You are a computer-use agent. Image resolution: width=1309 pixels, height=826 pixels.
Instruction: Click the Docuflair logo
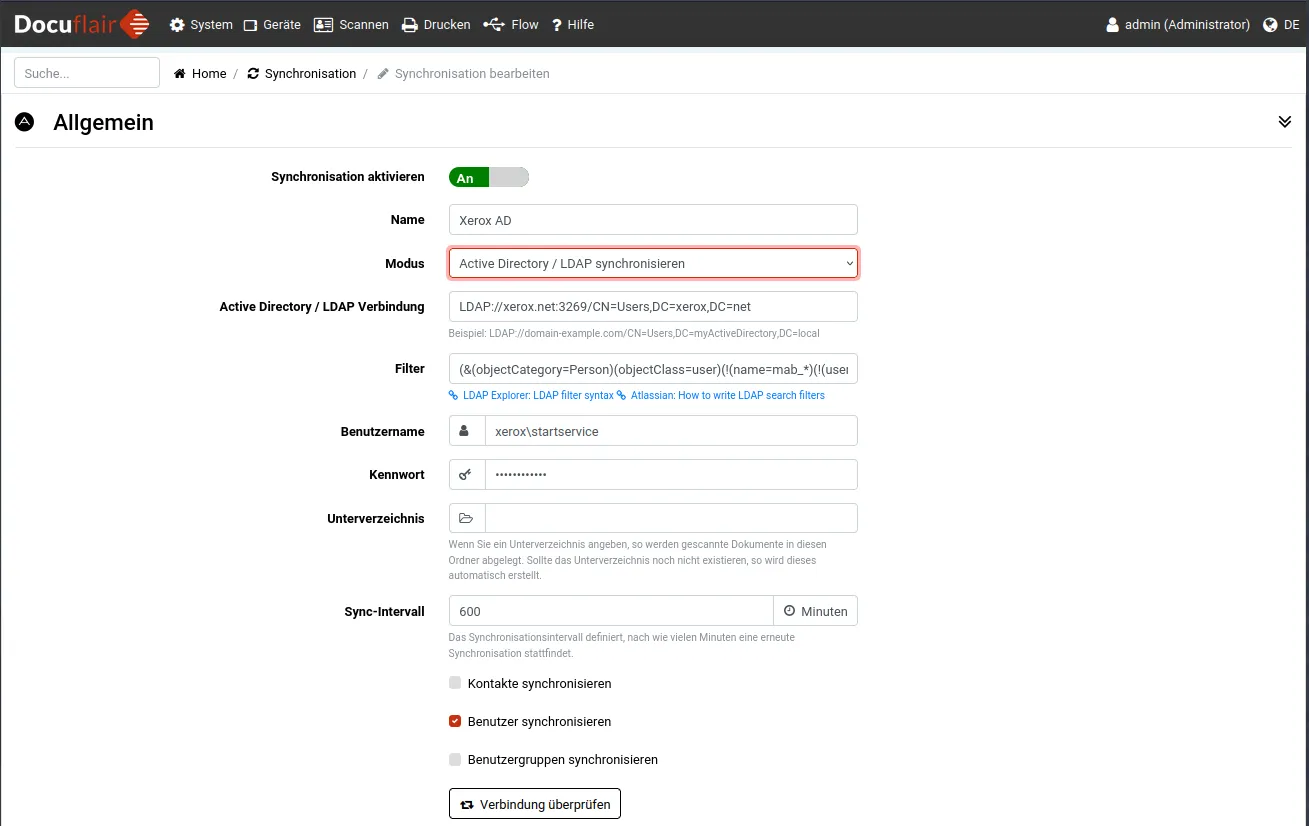(x=82, y=24)
